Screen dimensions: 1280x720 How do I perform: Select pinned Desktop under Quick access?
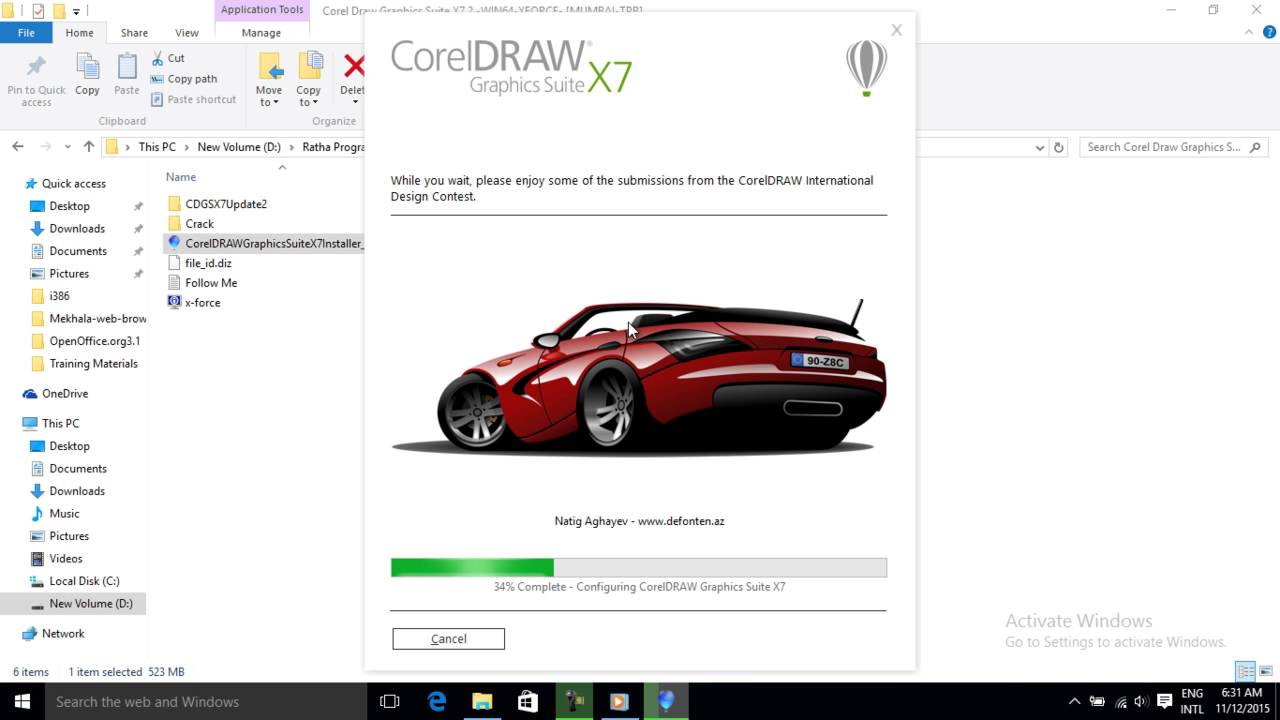pyautogui.click(x=69, y=206)
